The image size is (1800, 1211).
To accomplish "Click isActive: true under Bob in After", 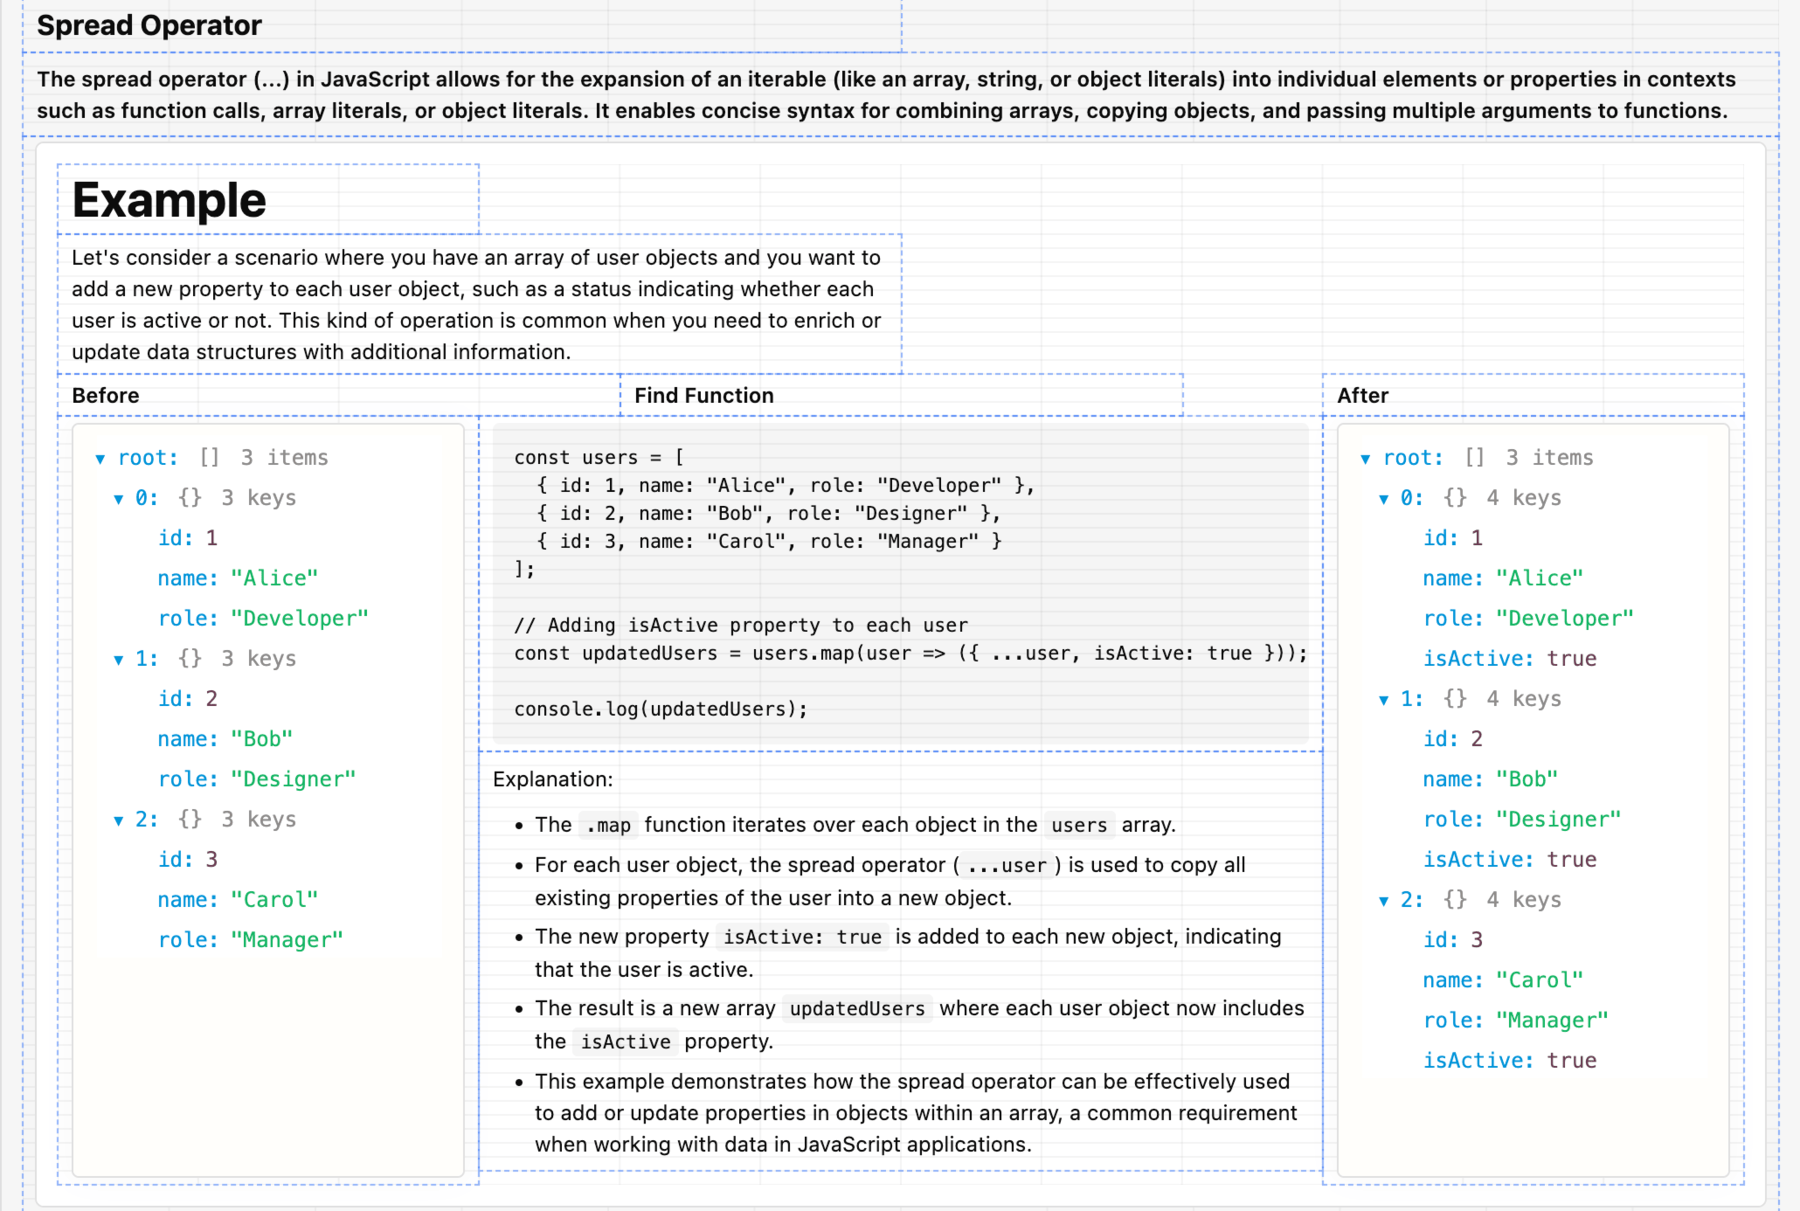I will 1510,860.
